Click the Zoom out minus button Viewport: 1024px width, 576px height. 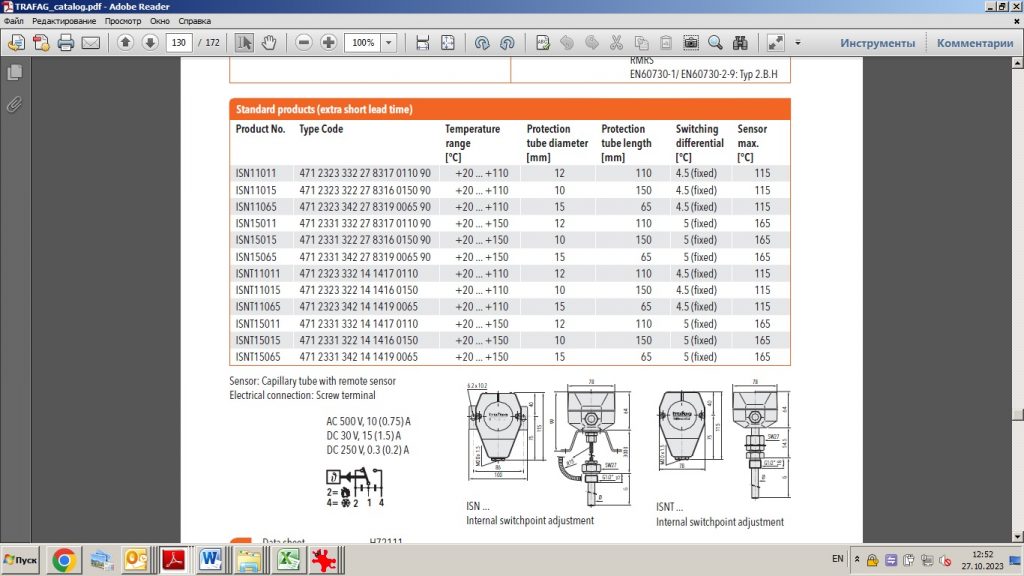304,43
